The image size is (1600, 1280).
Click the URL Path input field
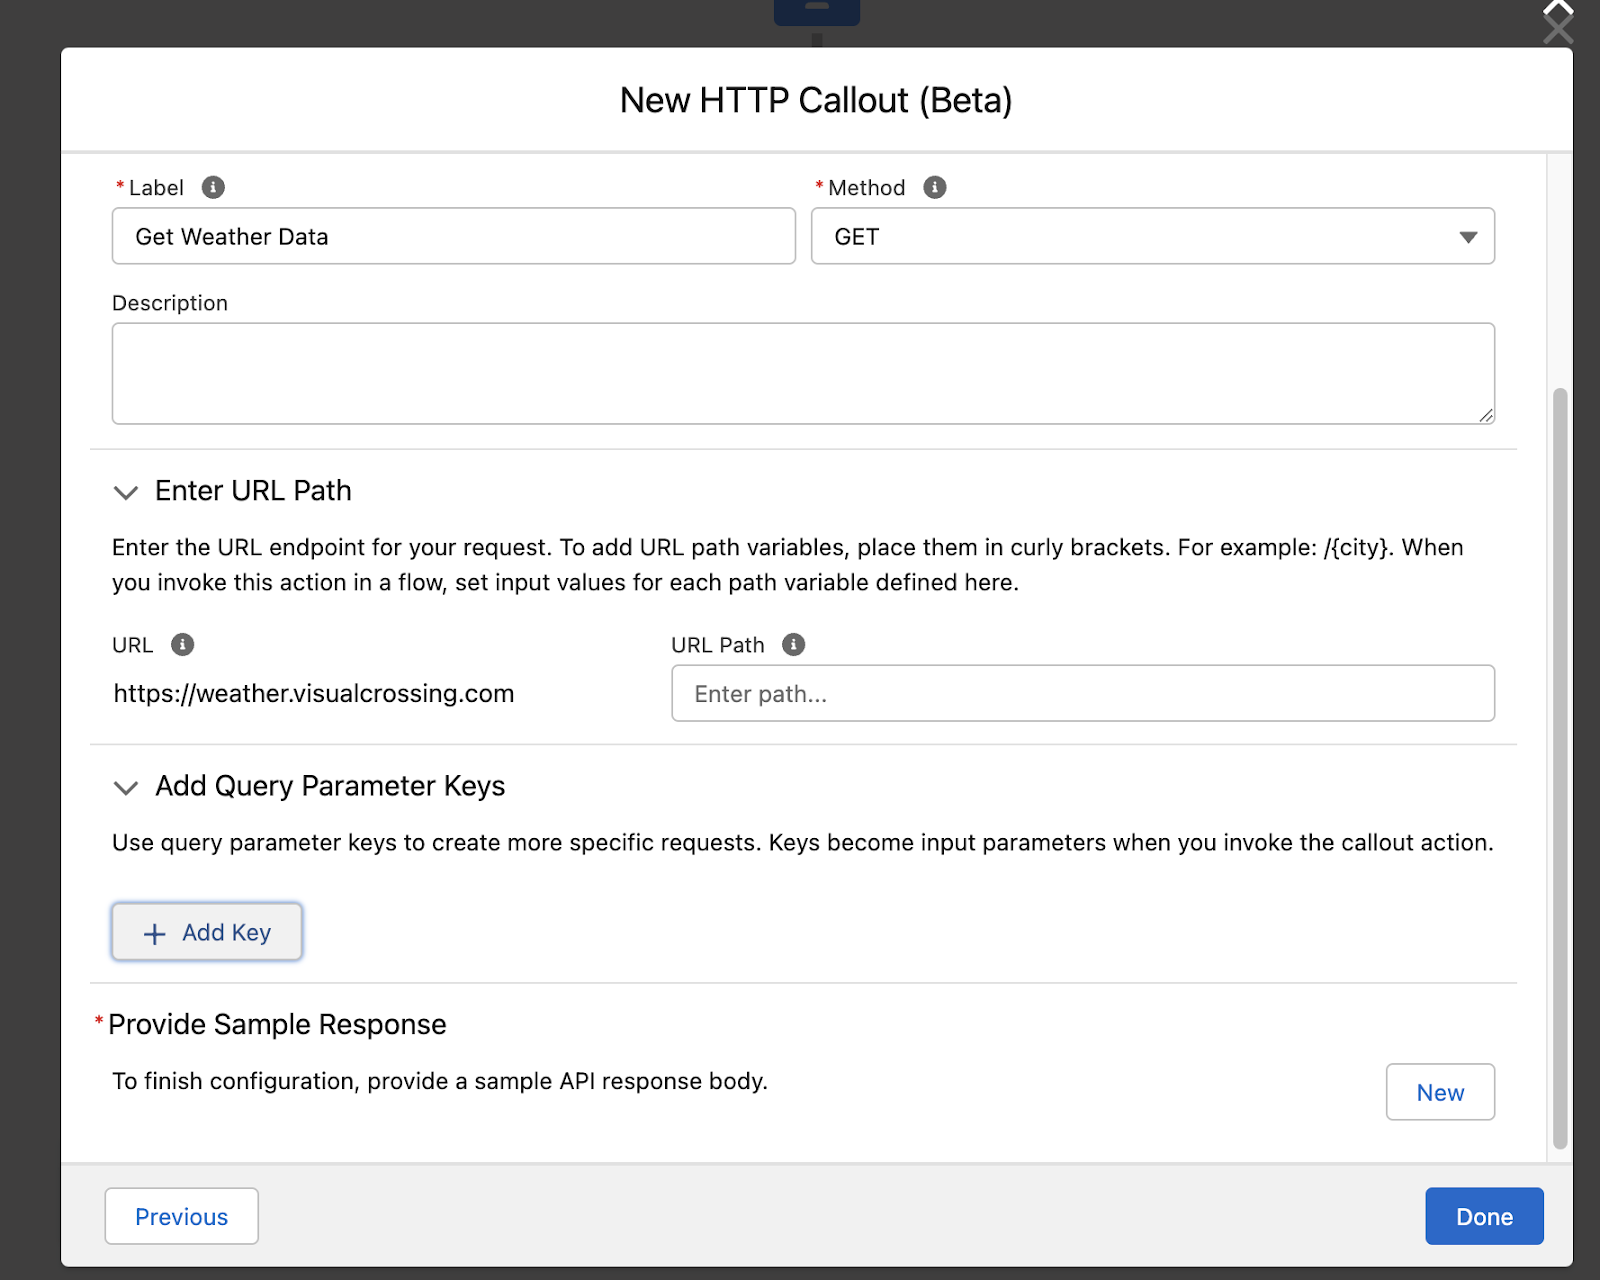[x=1082, y=693]
